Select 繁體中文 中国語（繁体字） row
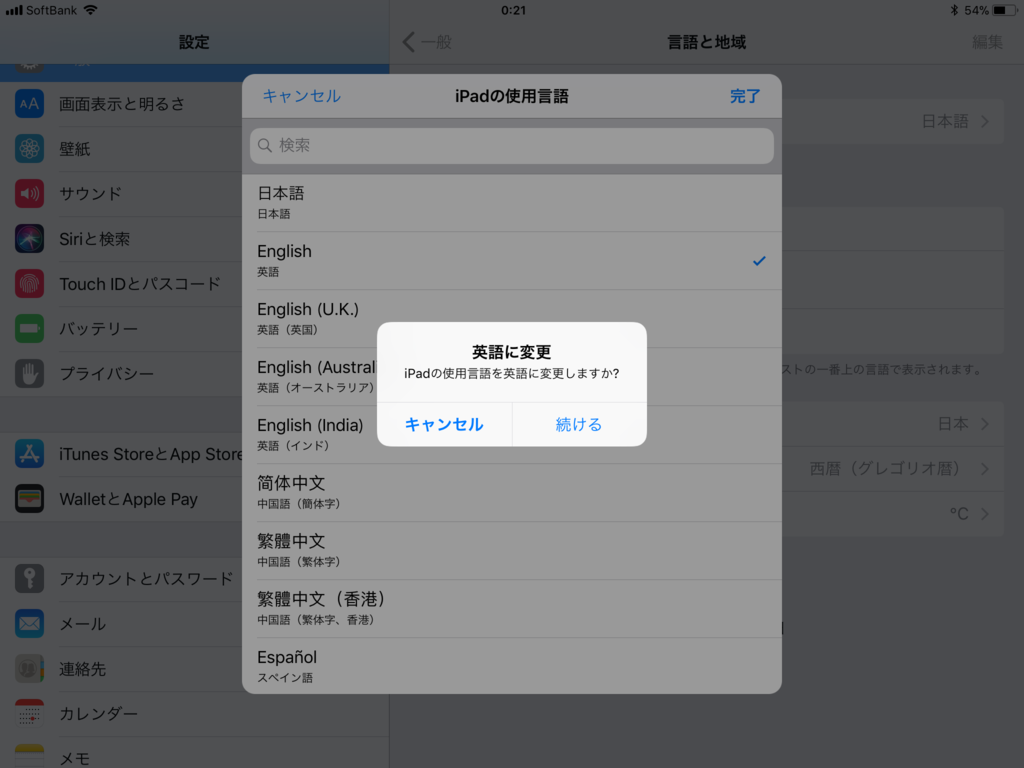 512,551
